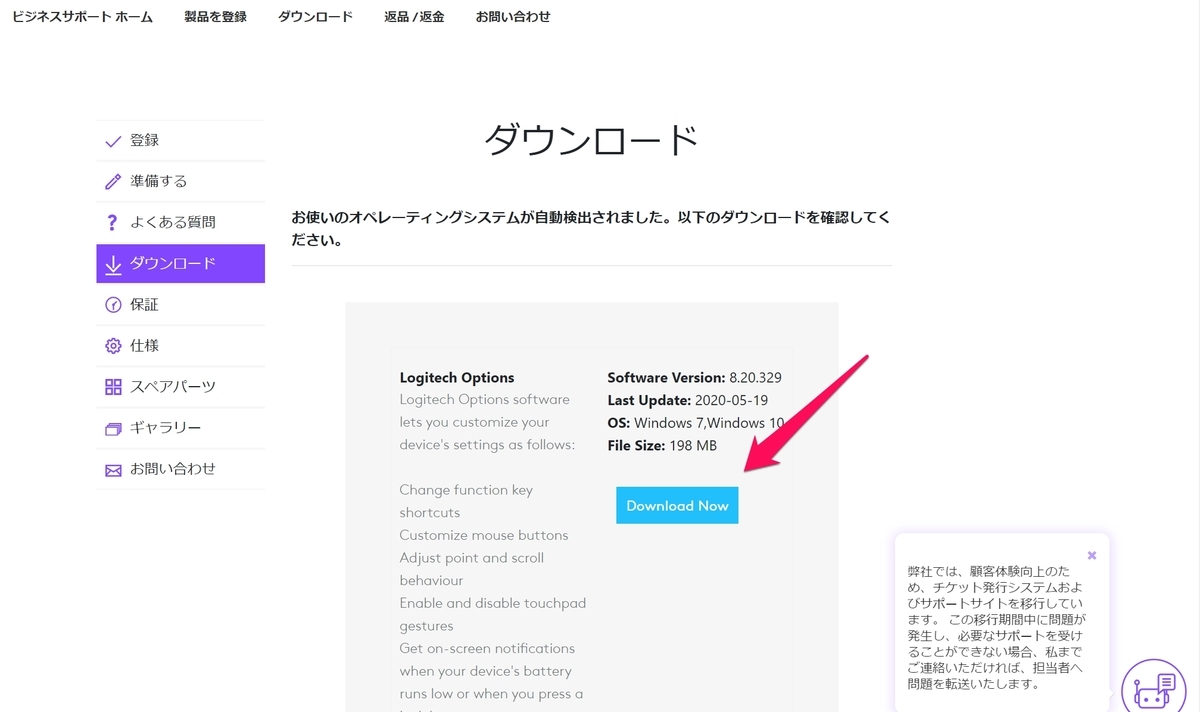Screen dimensions: 1200x712
Task: Open お問い合わせ in top navigation bar
Action: [513, 17]
